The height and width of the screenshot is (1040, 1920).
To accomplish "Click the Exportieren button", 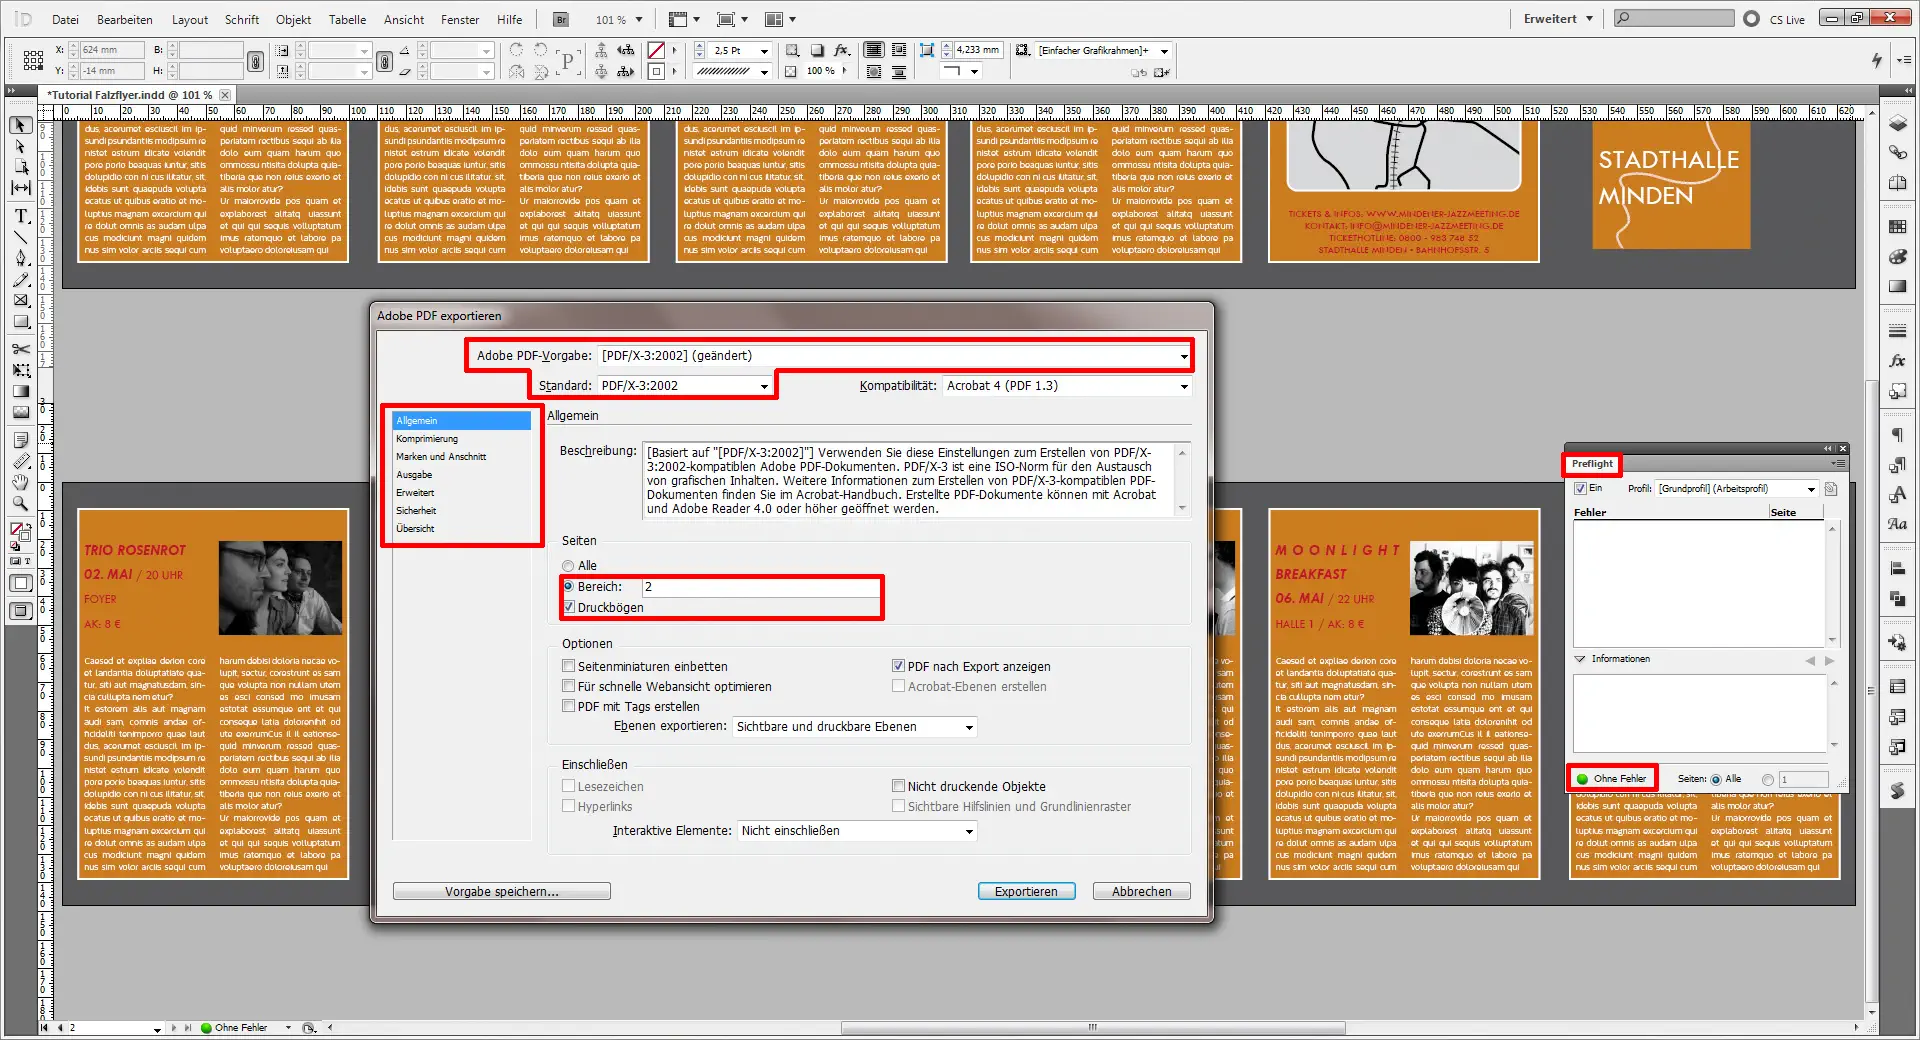I will 1026,891.
